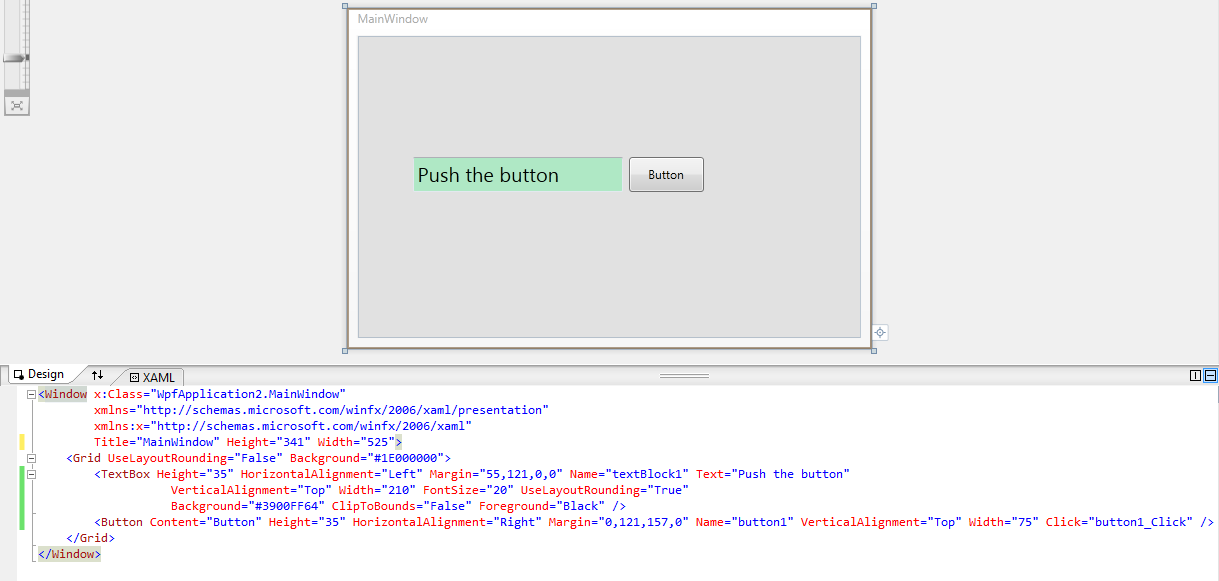Click the designer icon on the Design tab
Screen dimensions: 1219x581
click(18, 373)
